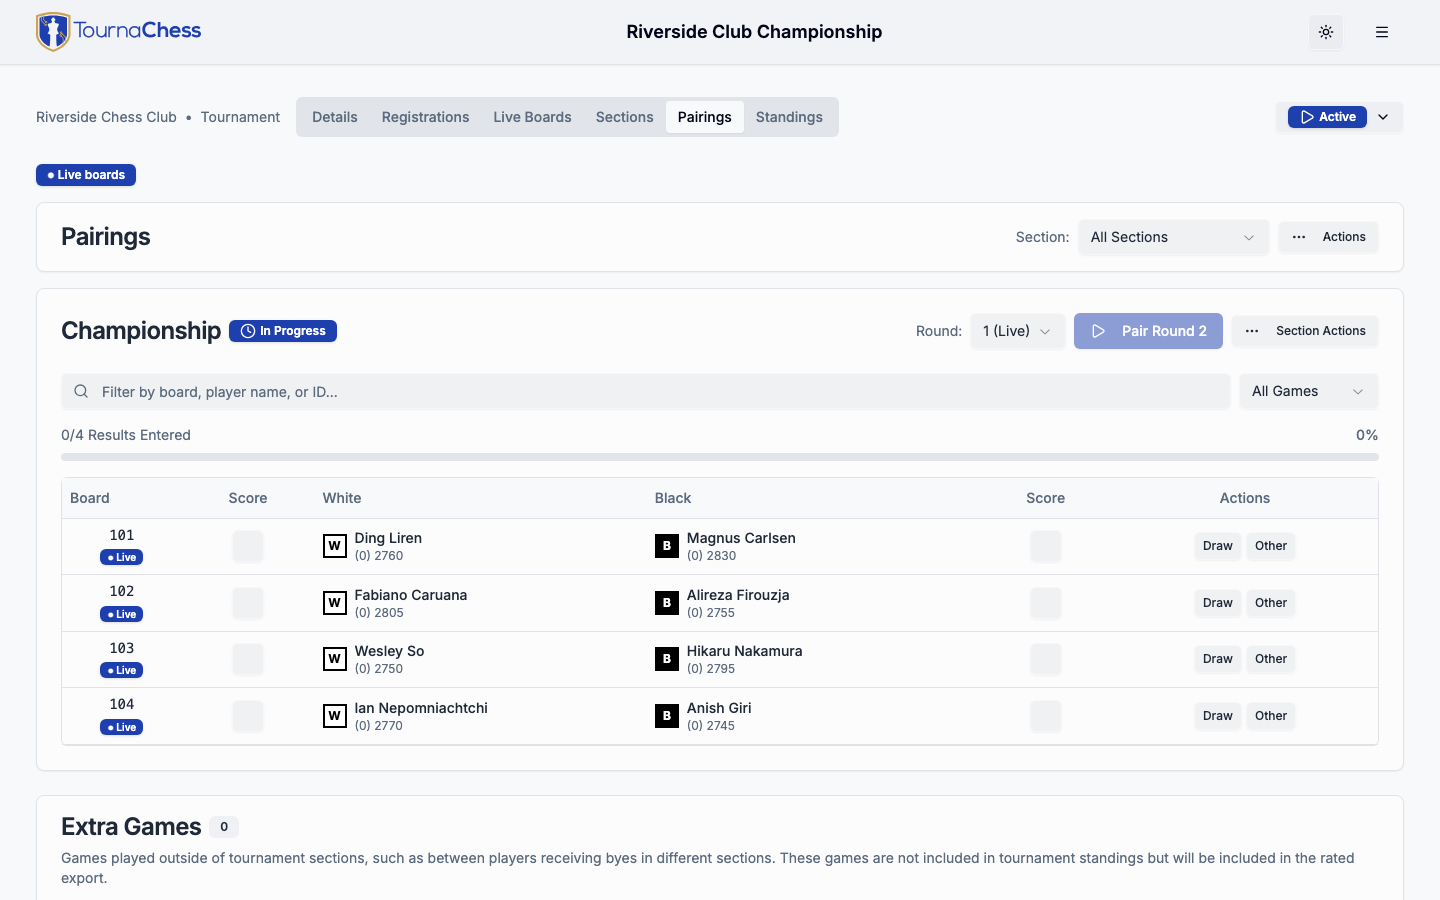Screen dimensions: 1440x900
Task: Click the B icon beside Anish Giri
Action: pyautogui.click(x=667, y=716)
